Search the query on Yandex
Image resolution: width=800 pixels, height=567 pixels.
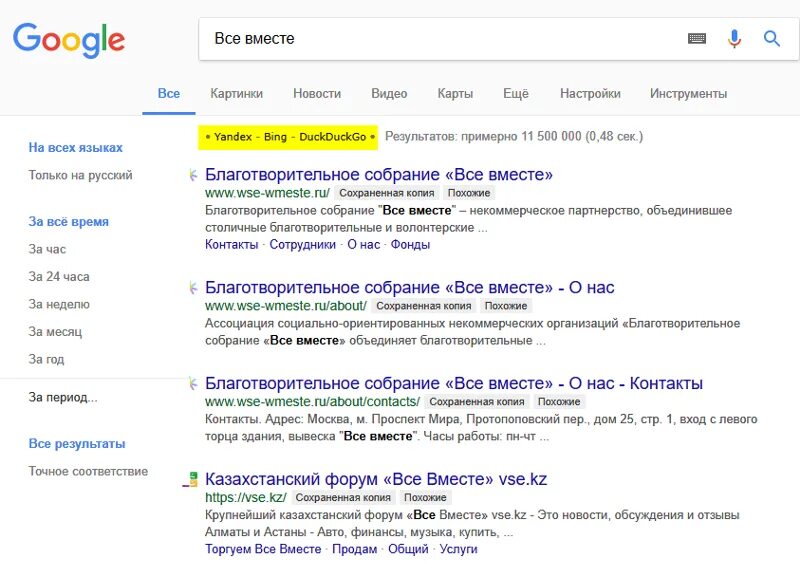[x=233, y=137]
